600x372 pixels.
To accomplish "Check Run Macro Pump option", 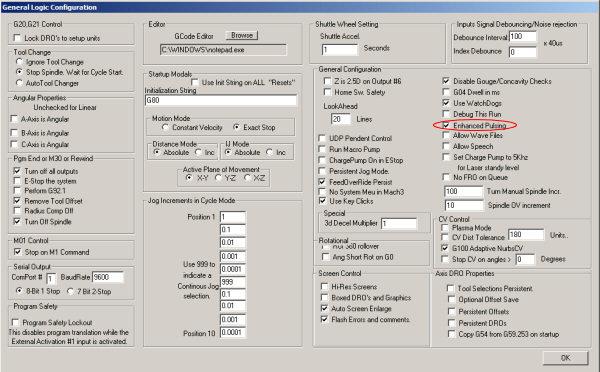I will (x=322, y=149).
